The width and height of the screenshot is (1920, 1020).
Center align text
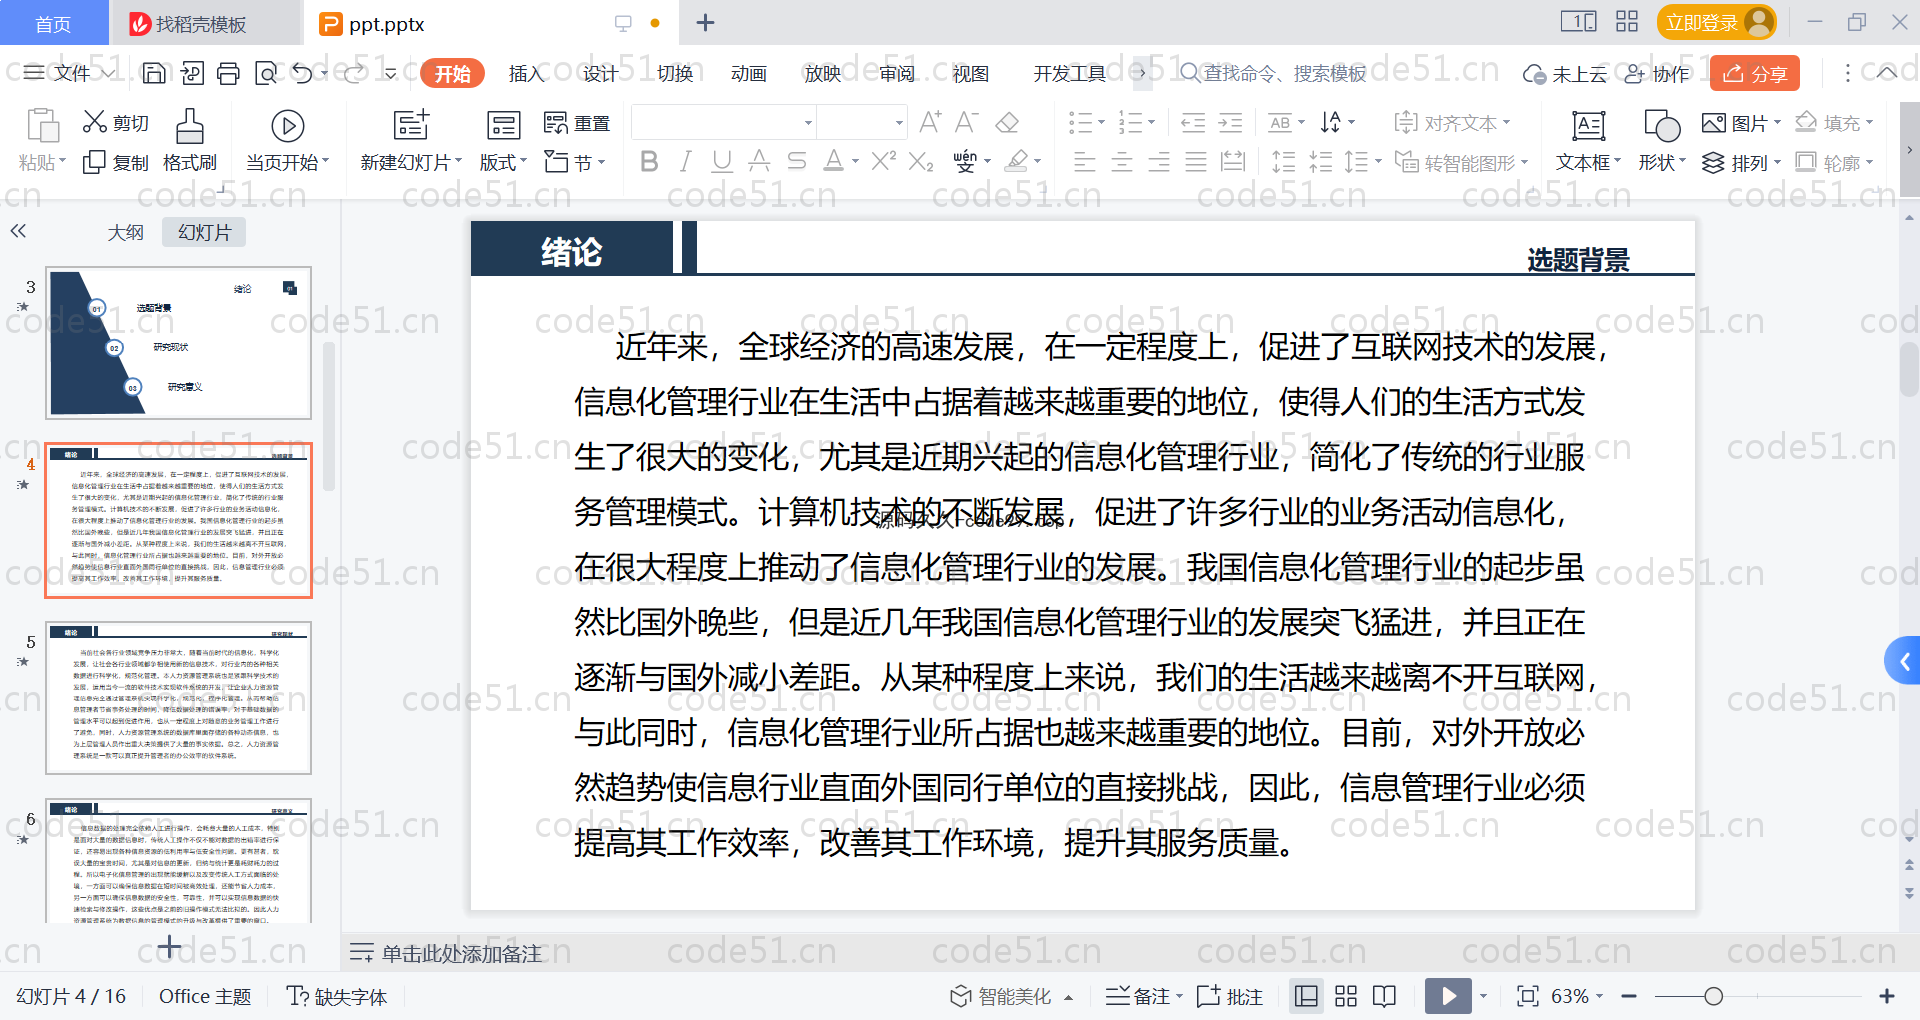click(1122, 161)
